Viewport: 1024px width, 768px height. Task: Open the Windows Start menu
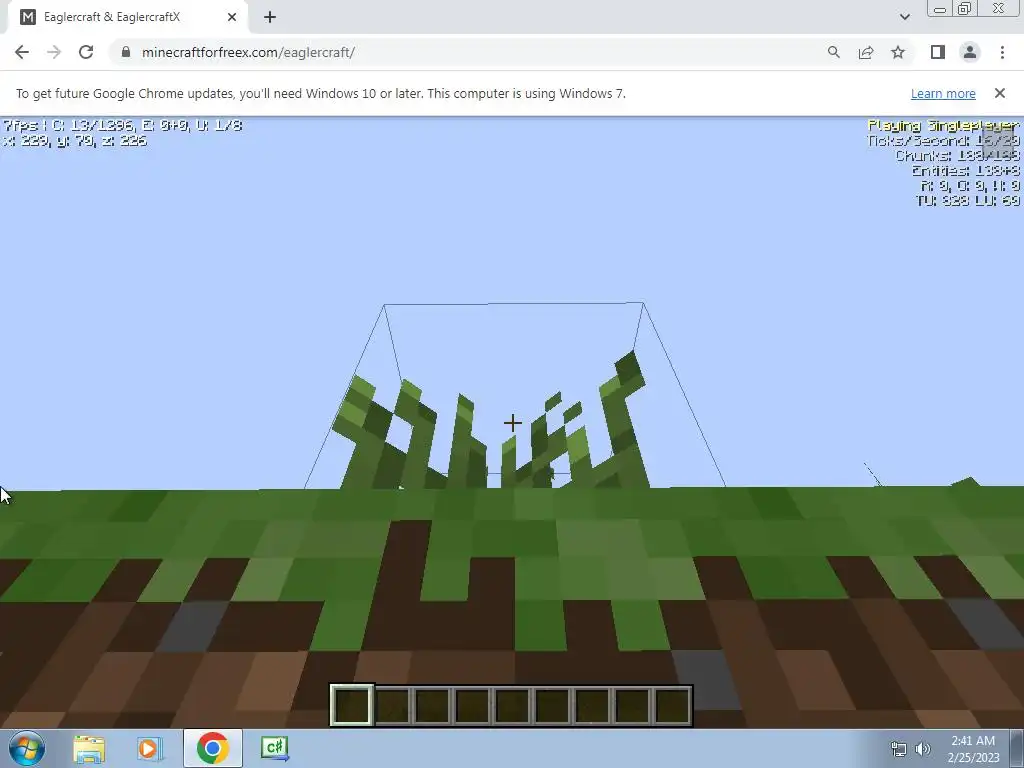click(x=27, y=748)
